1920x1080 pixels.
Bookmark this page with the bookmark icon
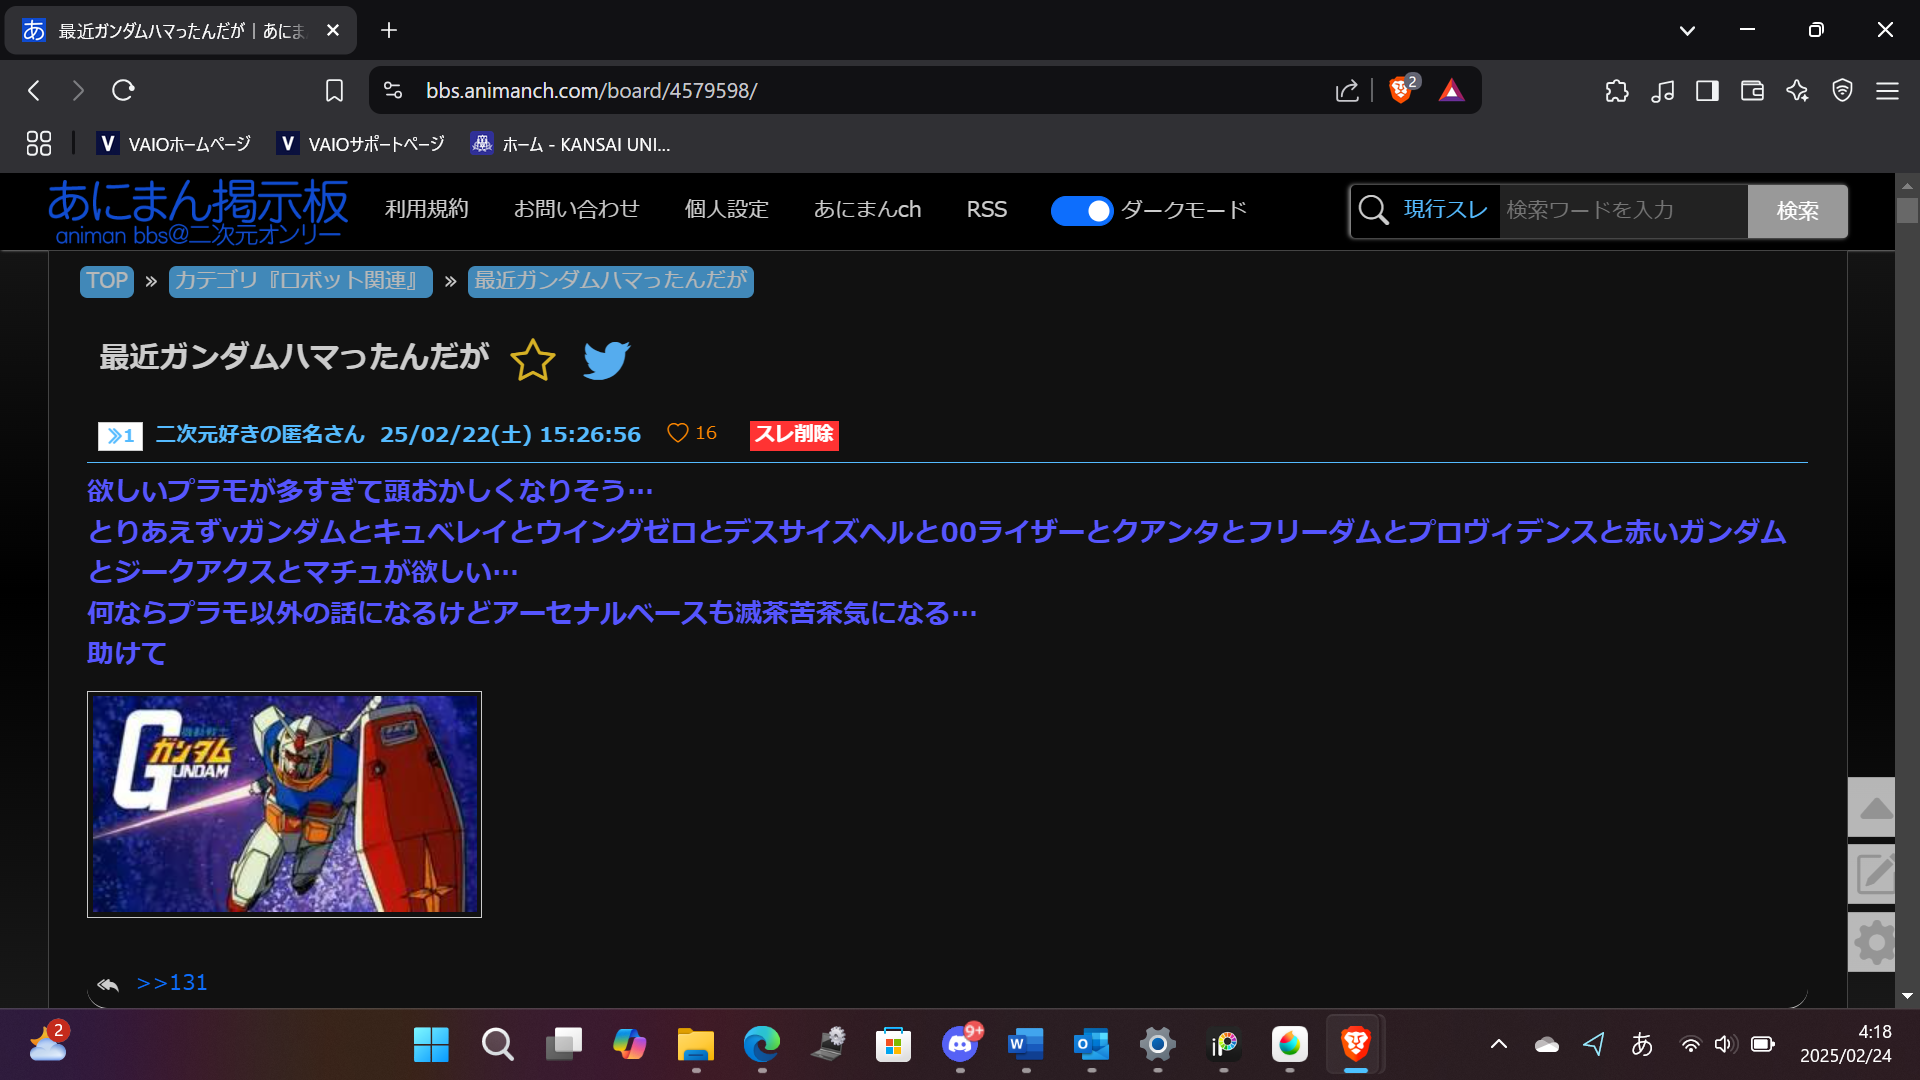pyautogui.click(x=334, y=91)
